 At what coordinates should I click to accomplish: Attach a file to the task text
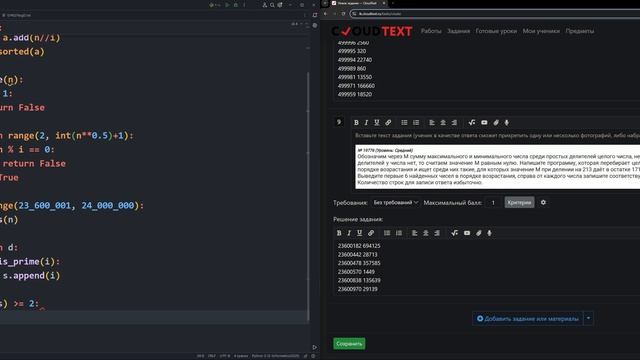tap(496, 122)
